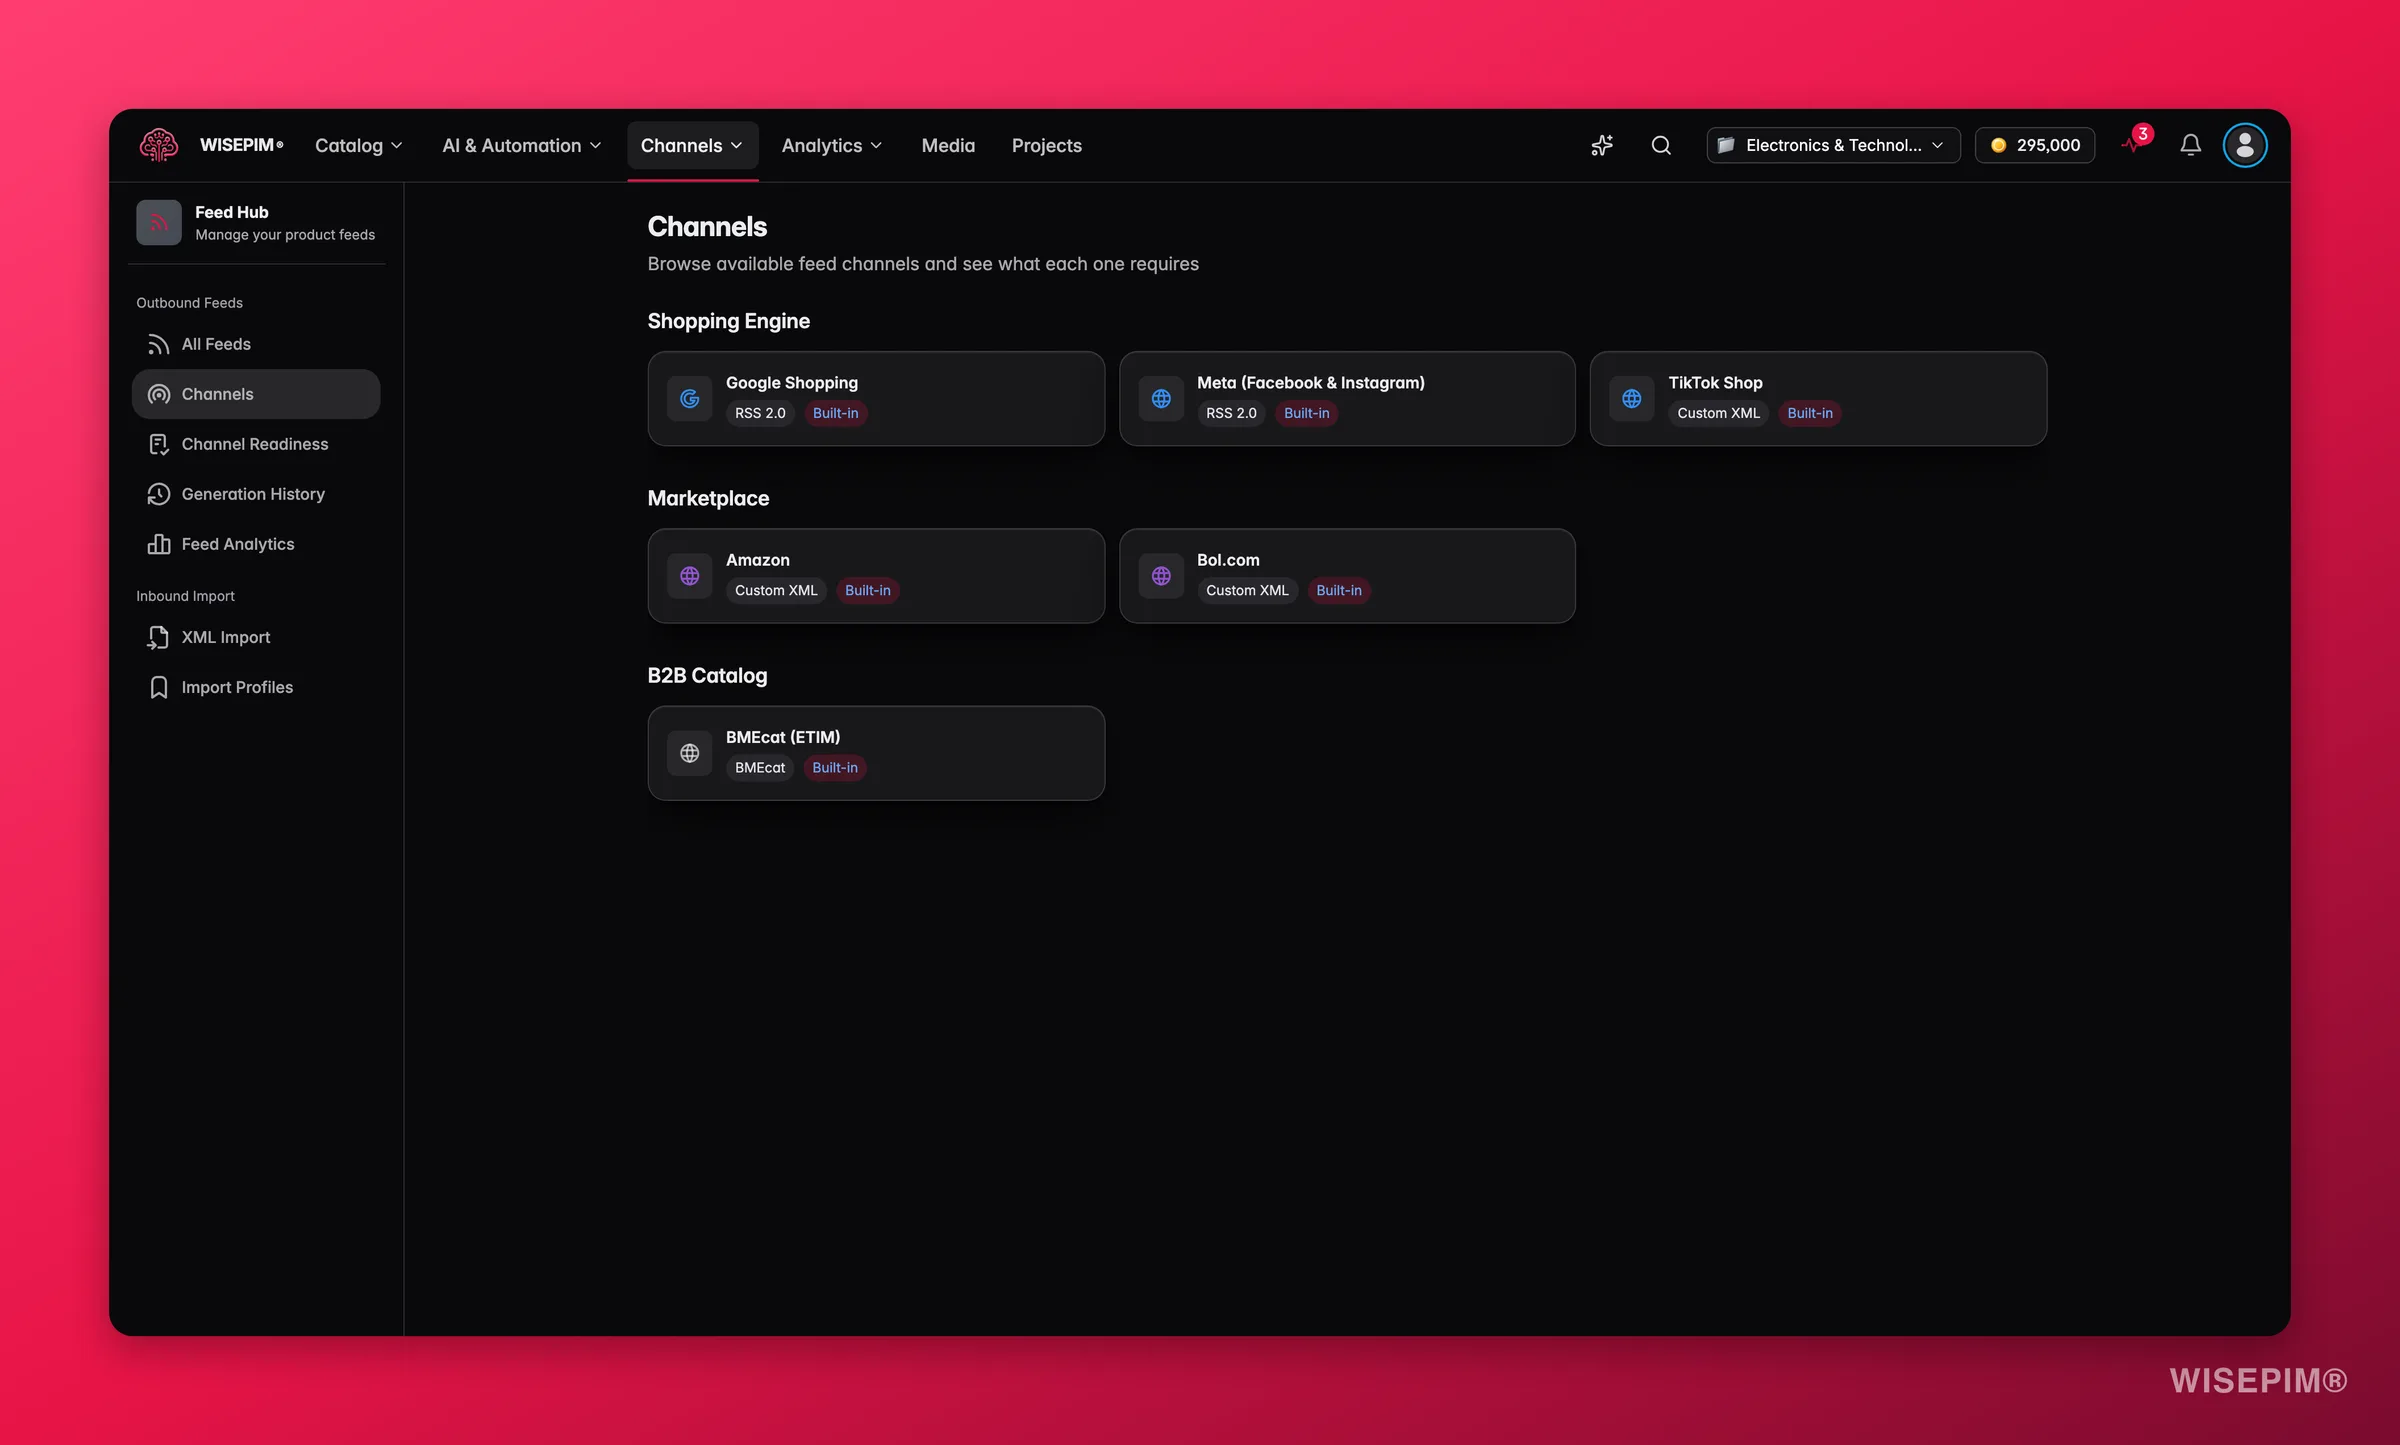The height and width of the screenshot is (1445, 2400).
Task: Open All Feeds in sidebar
Action: [256, 344]
